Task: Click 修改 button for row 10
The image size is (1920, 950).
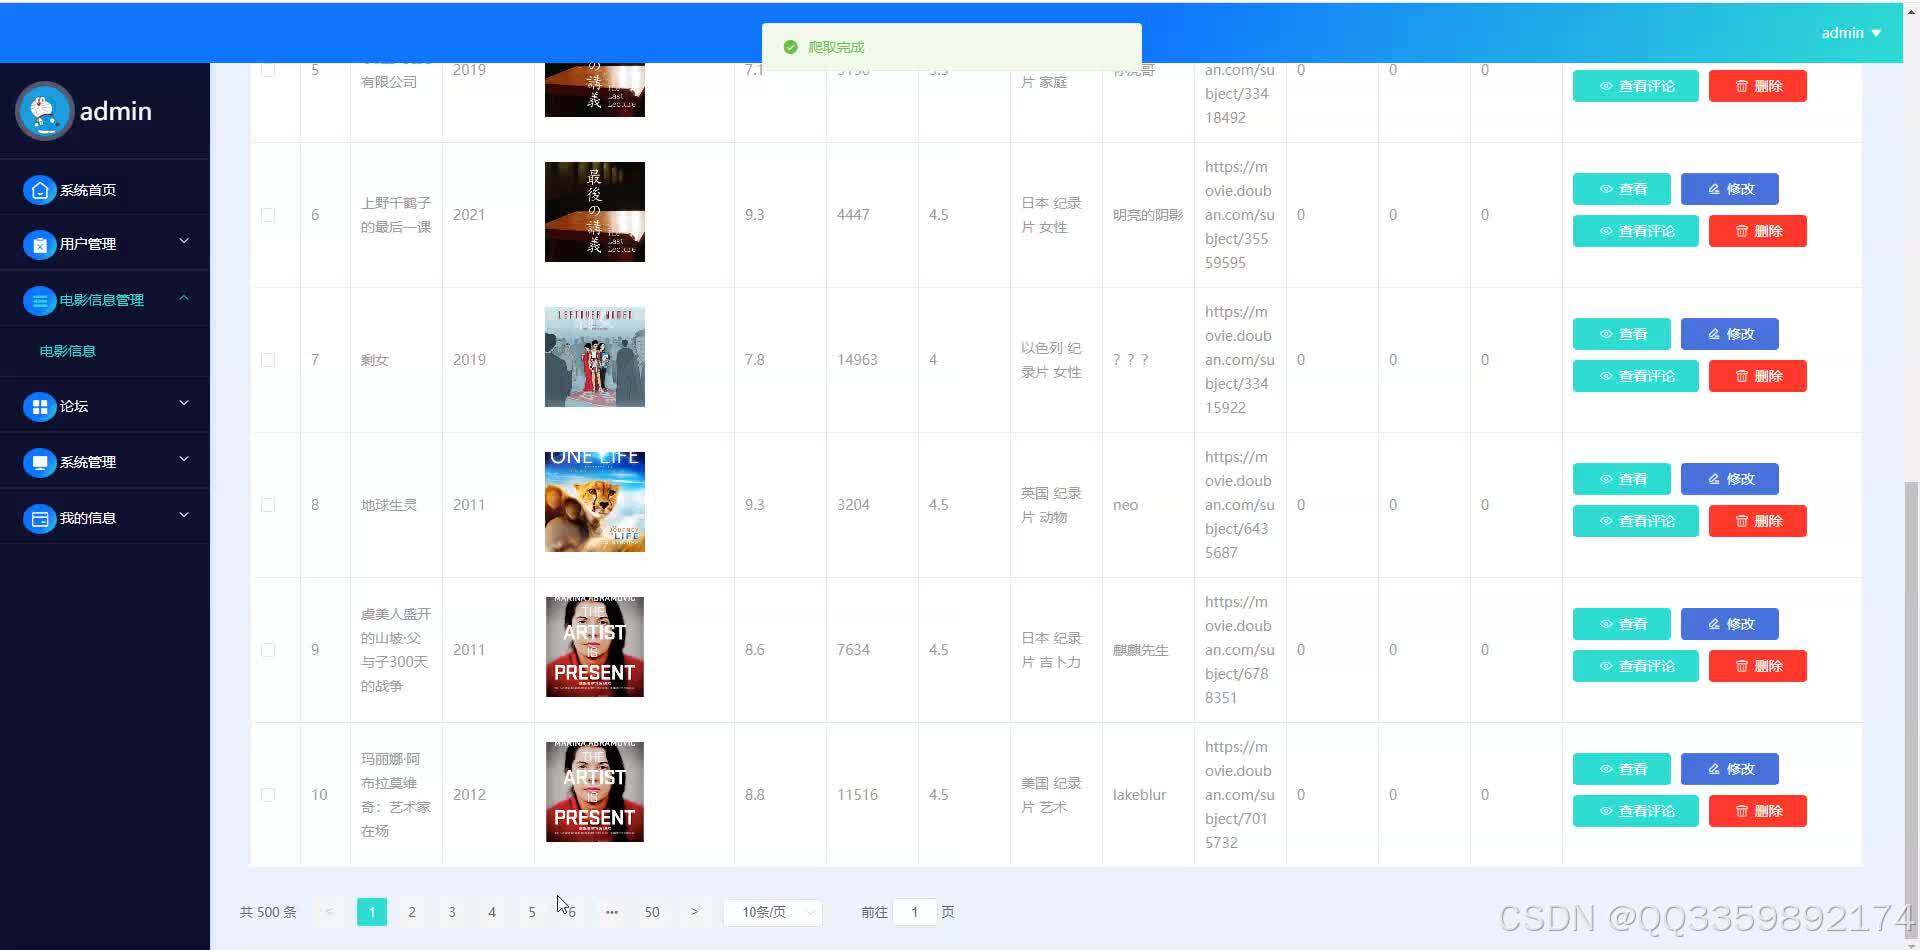Action: click(1730, 769)
